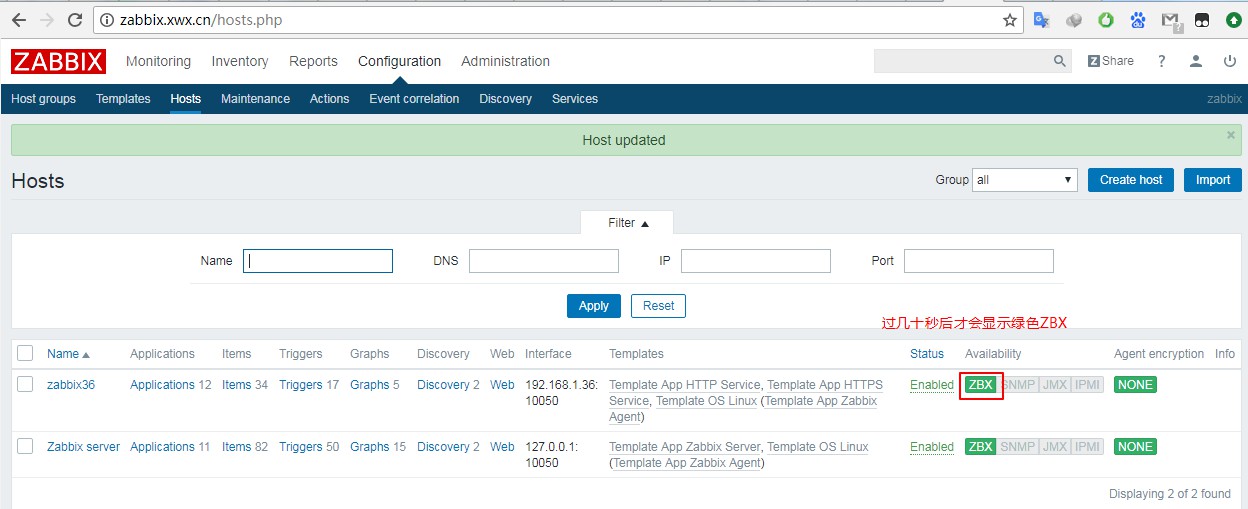Image resolution: width=1248 pixels, height=509 pixels.
Task: Open the Help question mark icon
Action: [x=1161, y=61]
